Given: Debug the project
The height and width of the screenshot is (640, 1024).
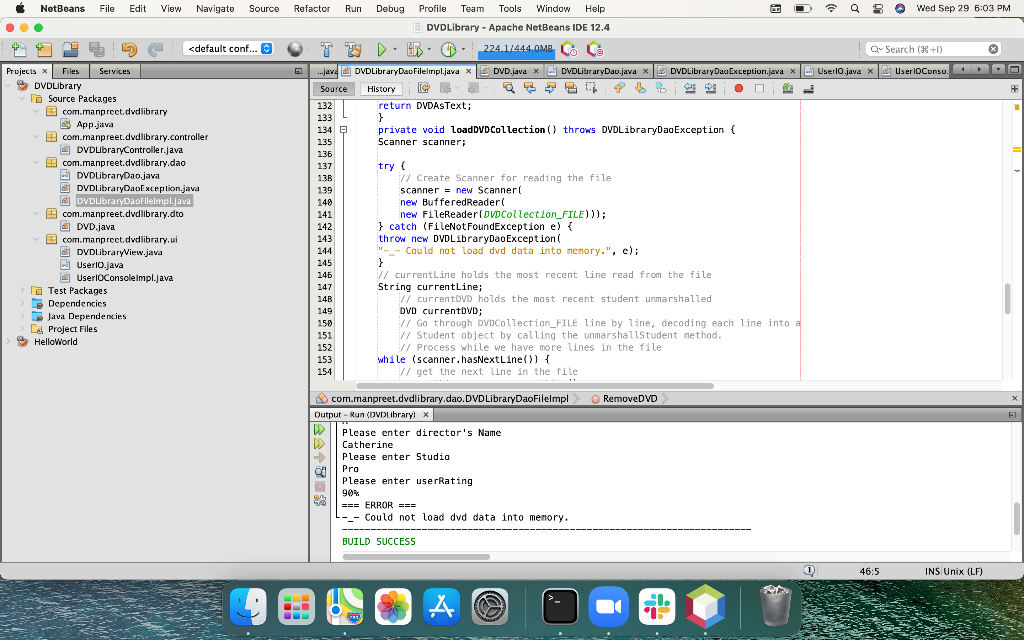Looking at the screenshot, I should click(414, 47).
